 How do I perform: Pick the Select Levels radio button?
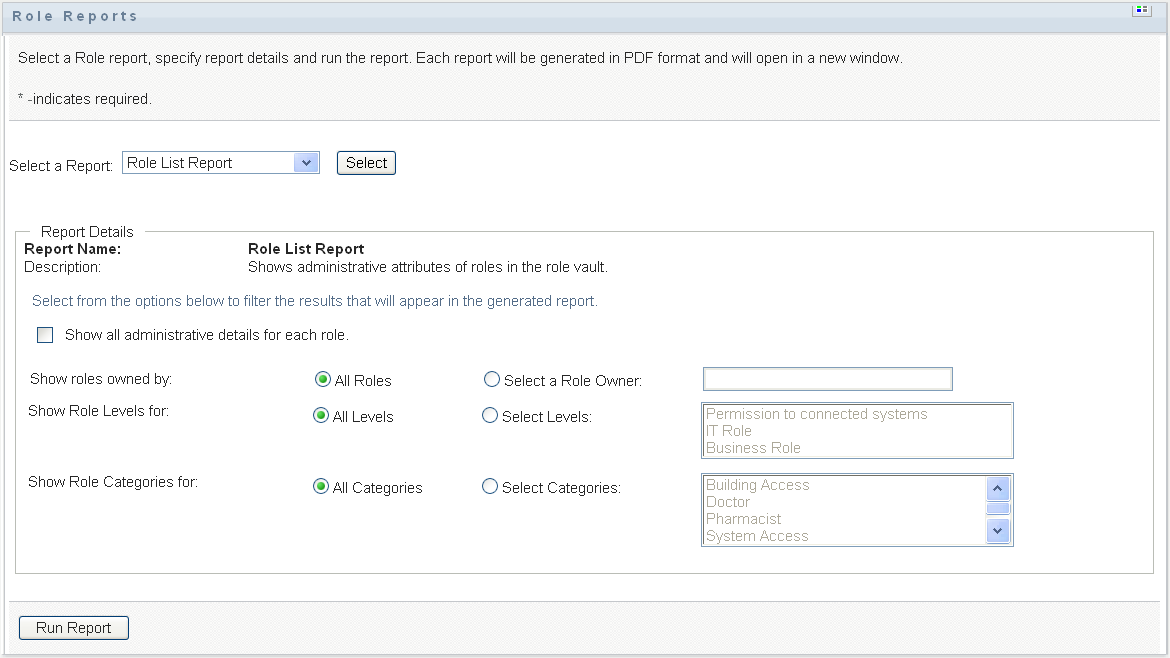[x=490, y=416]
